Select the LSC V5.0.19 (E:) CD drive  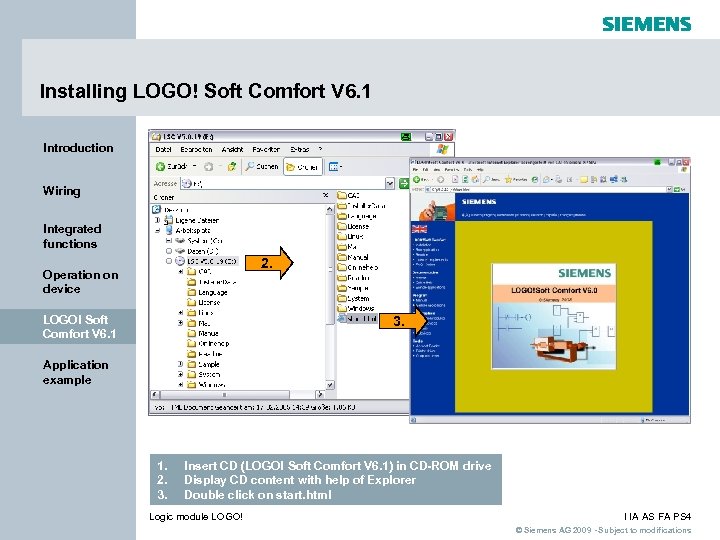point(207,261)
